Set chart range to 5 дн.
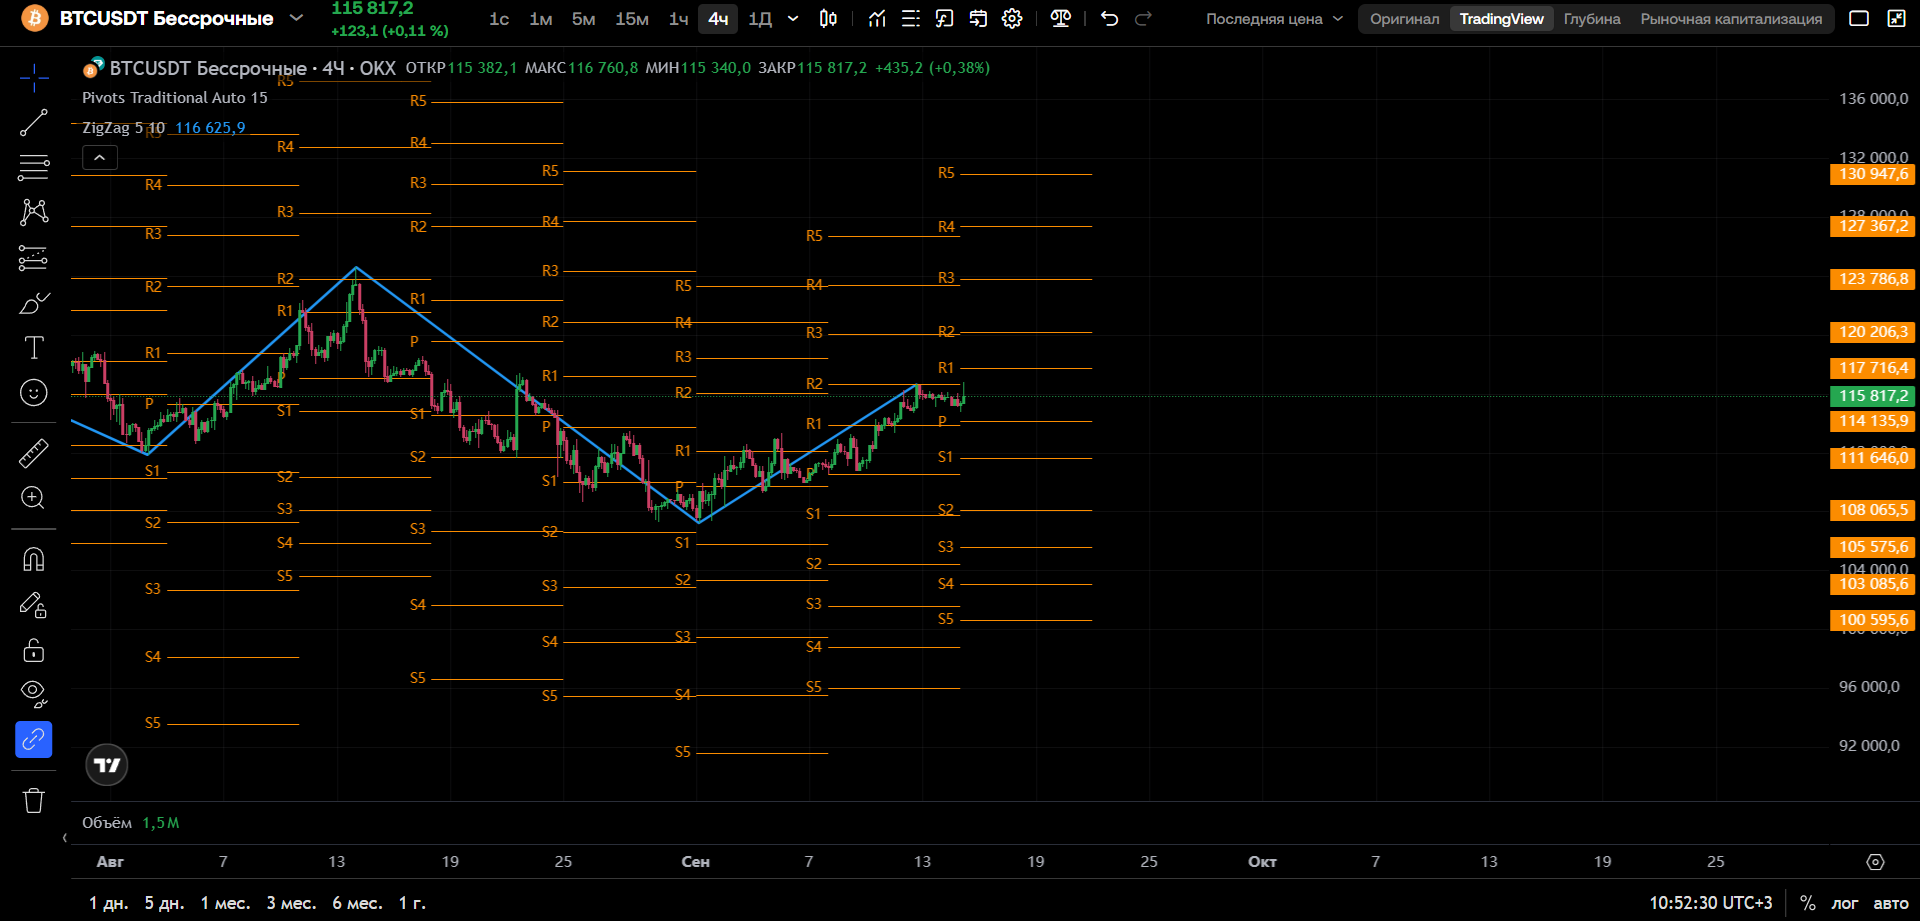Viewport: 1920px width, 921px height. (x=165, y=903)
